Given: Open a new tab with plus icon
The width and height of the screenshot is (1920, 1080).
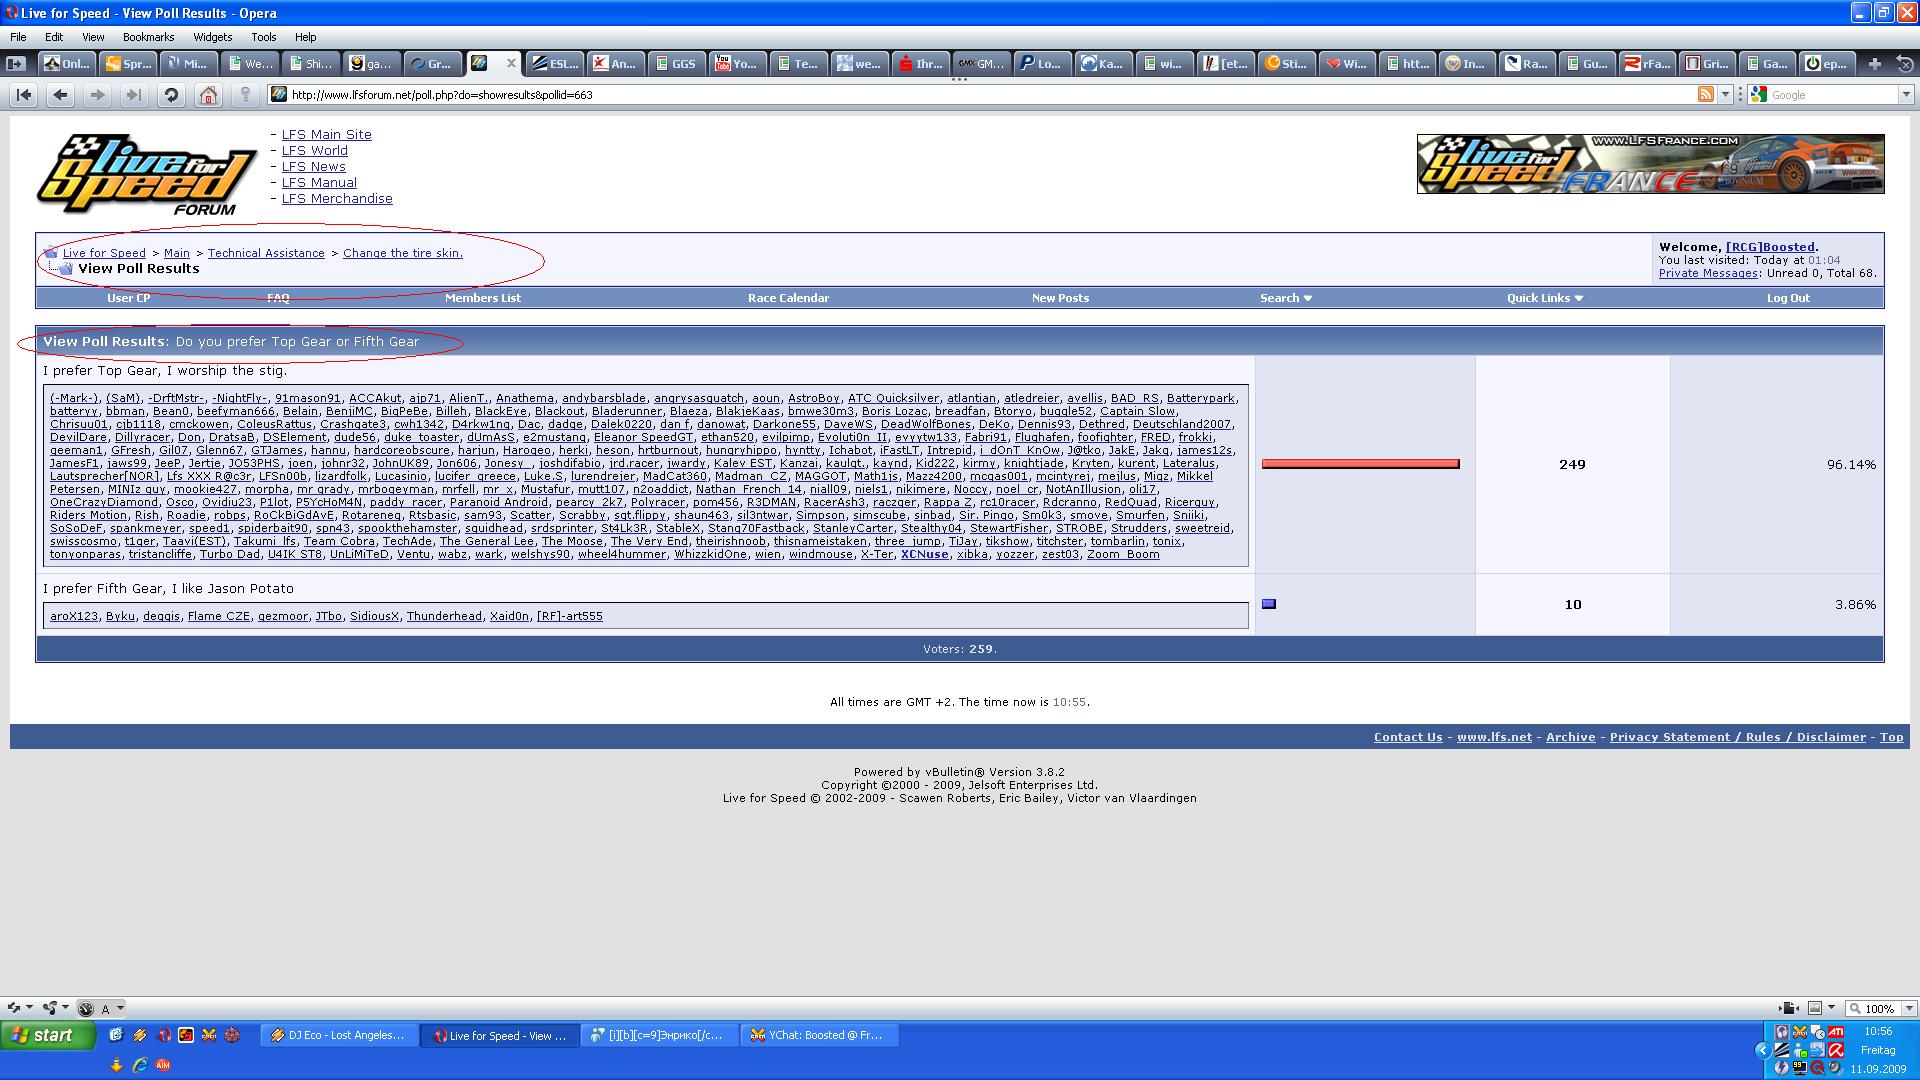Looking at the screenshot, I should [x=1874, y=63].
